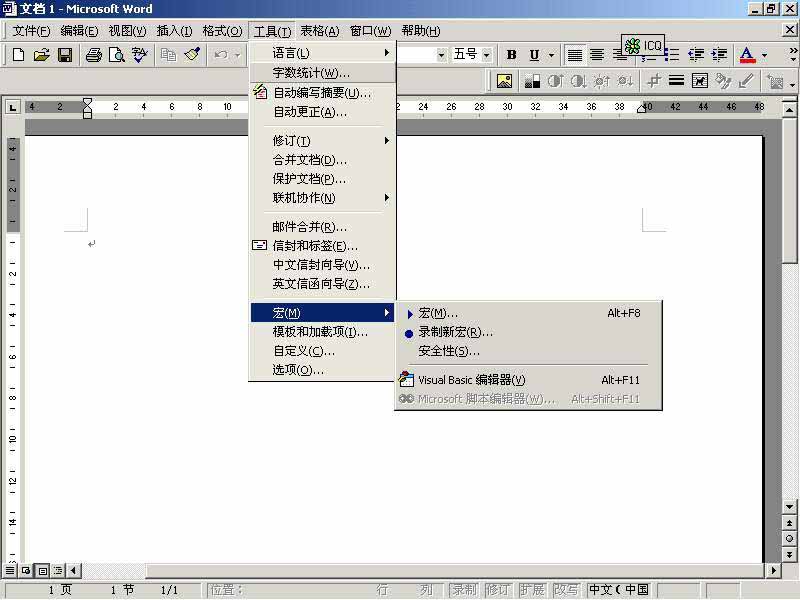
Task: Toggle bold formatting
Action: 511,57
